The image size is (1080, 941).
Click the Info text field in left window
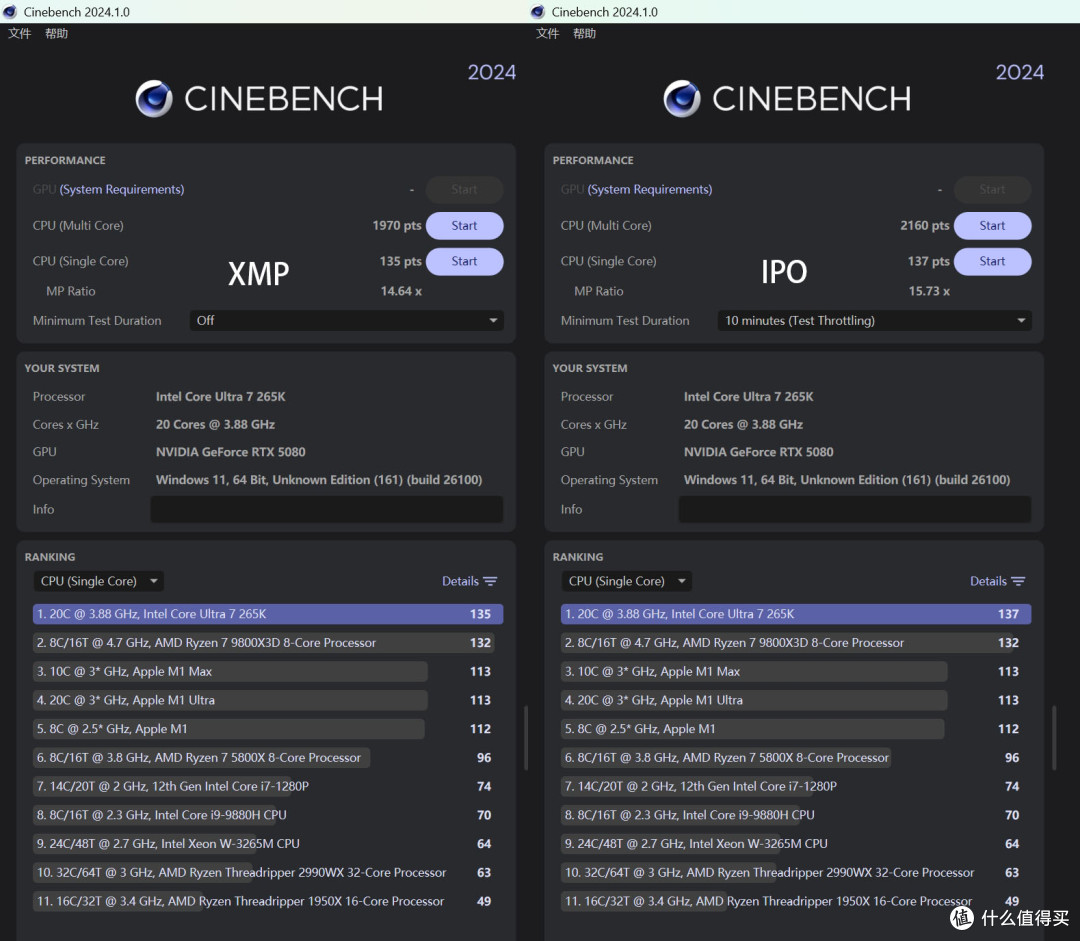click(326, 509)
